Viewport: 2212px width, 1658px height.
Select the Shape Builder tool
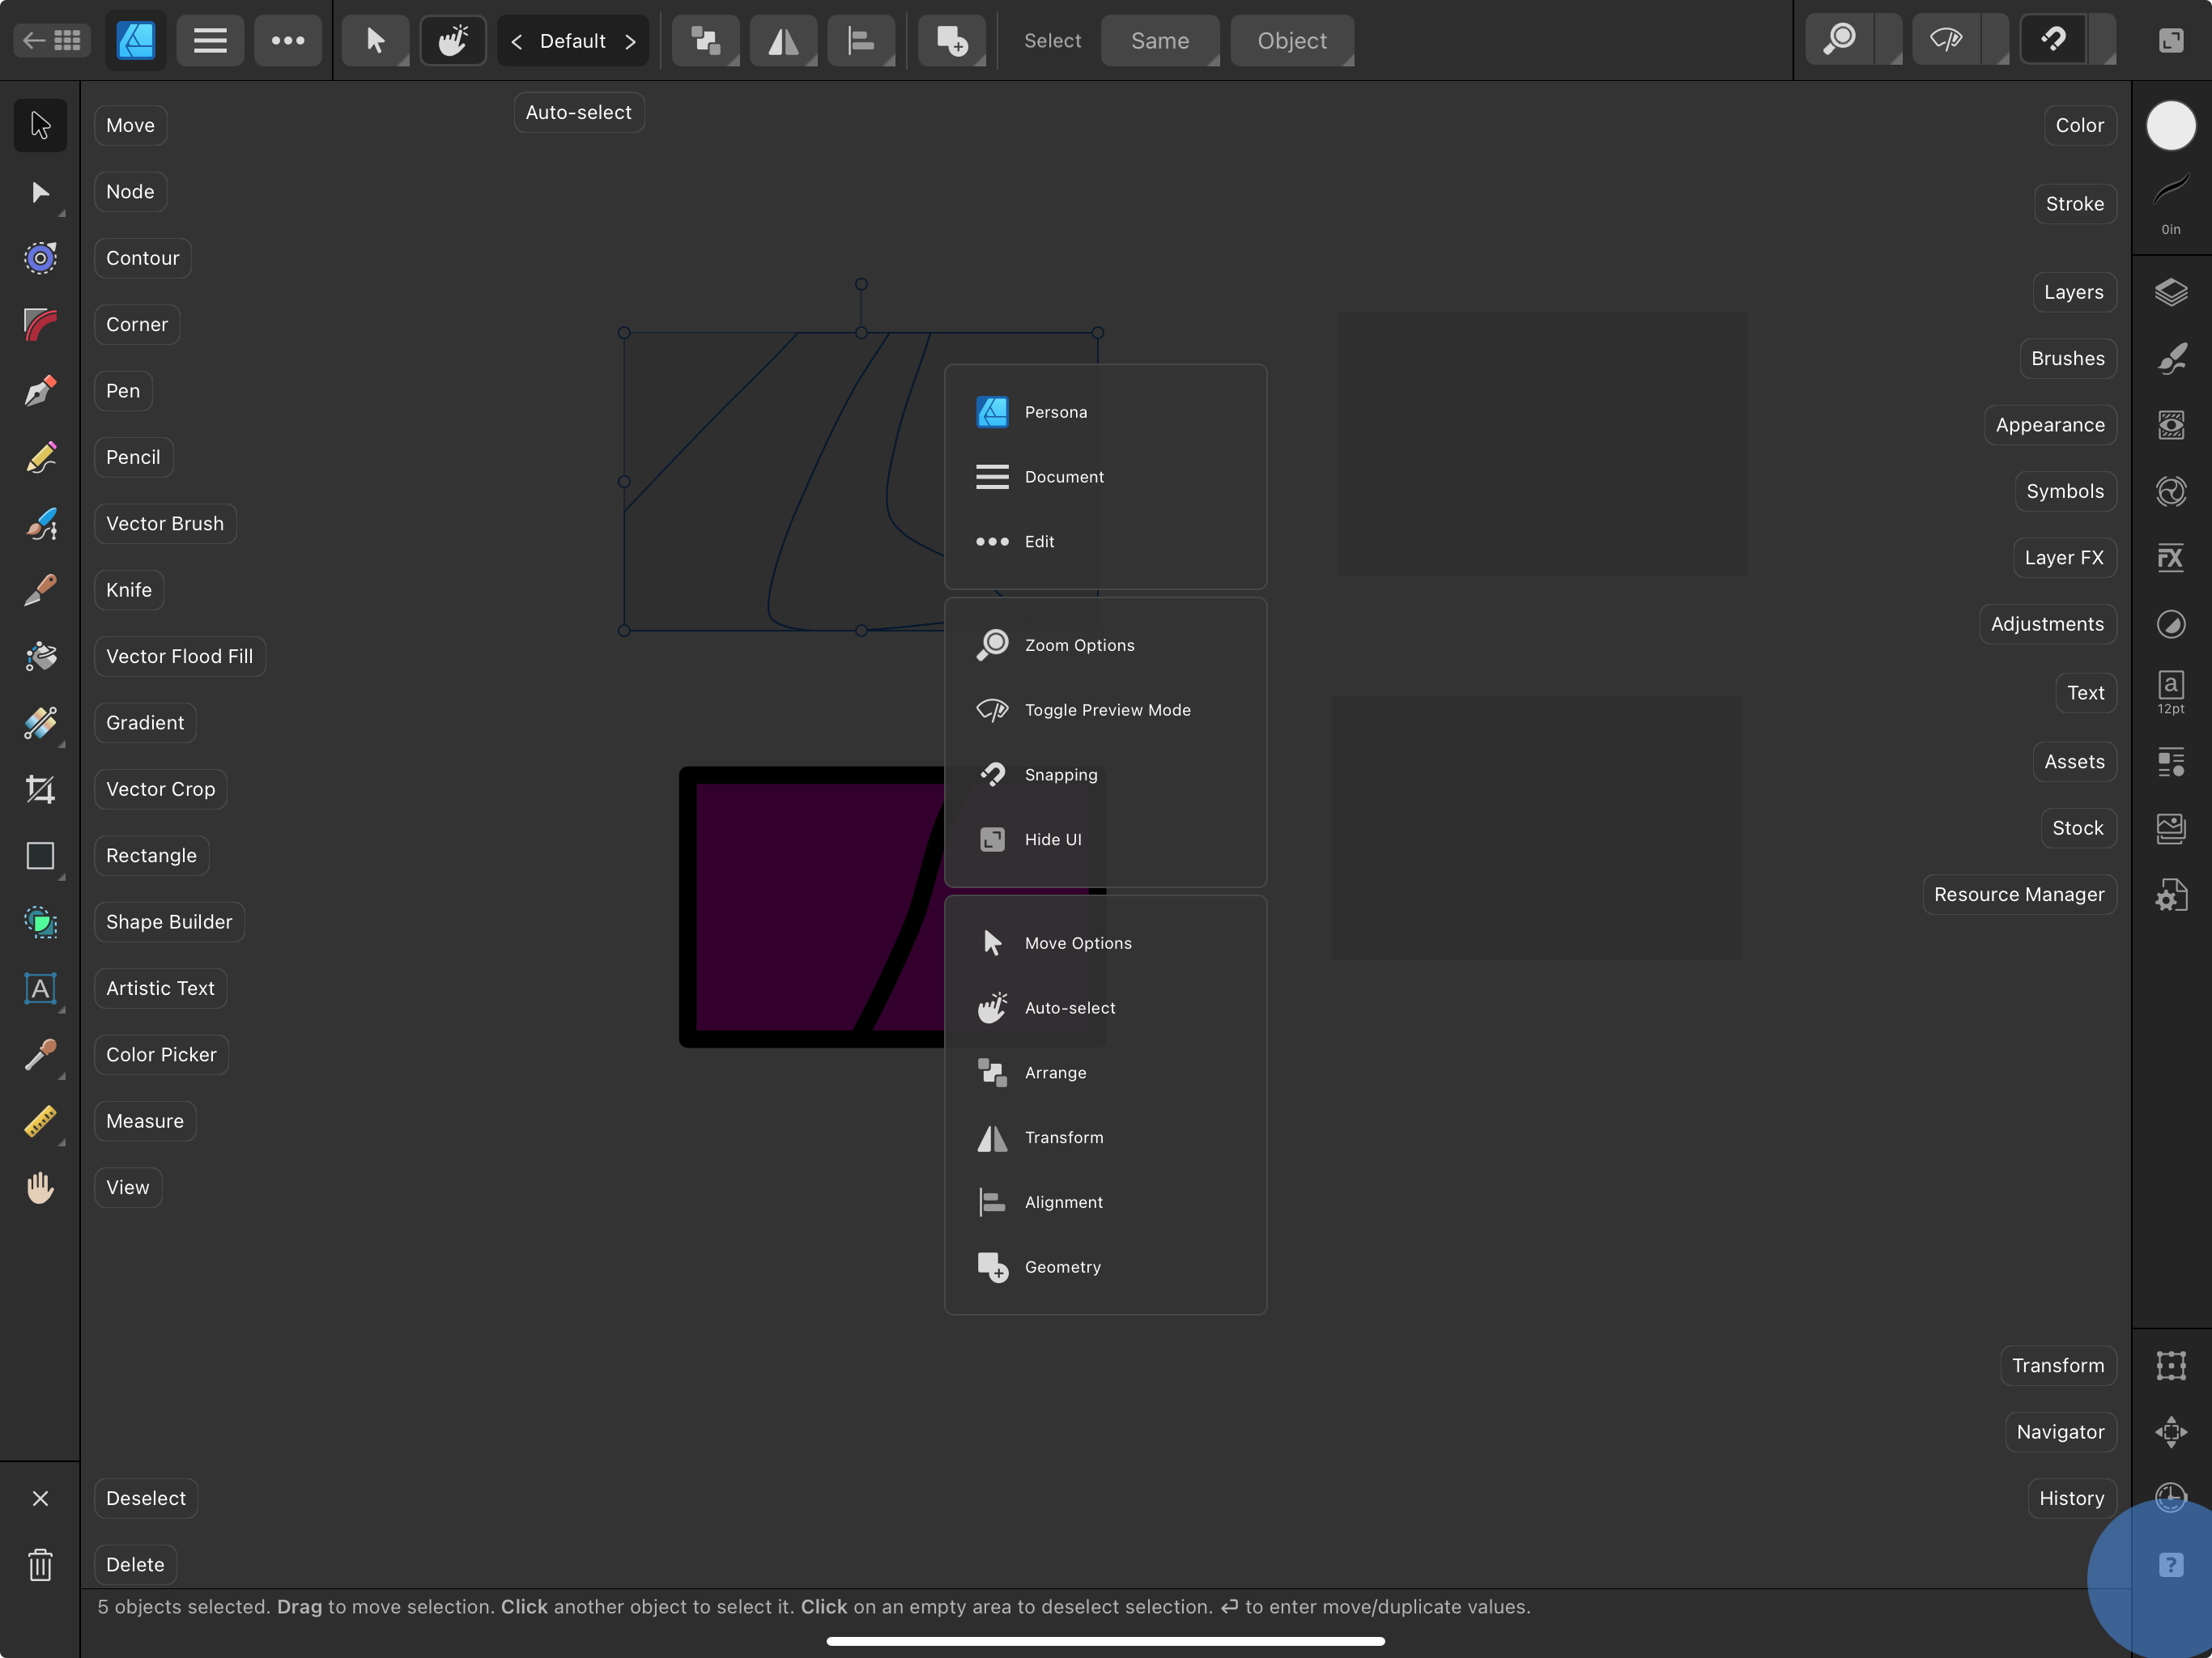tap(40, 922)
